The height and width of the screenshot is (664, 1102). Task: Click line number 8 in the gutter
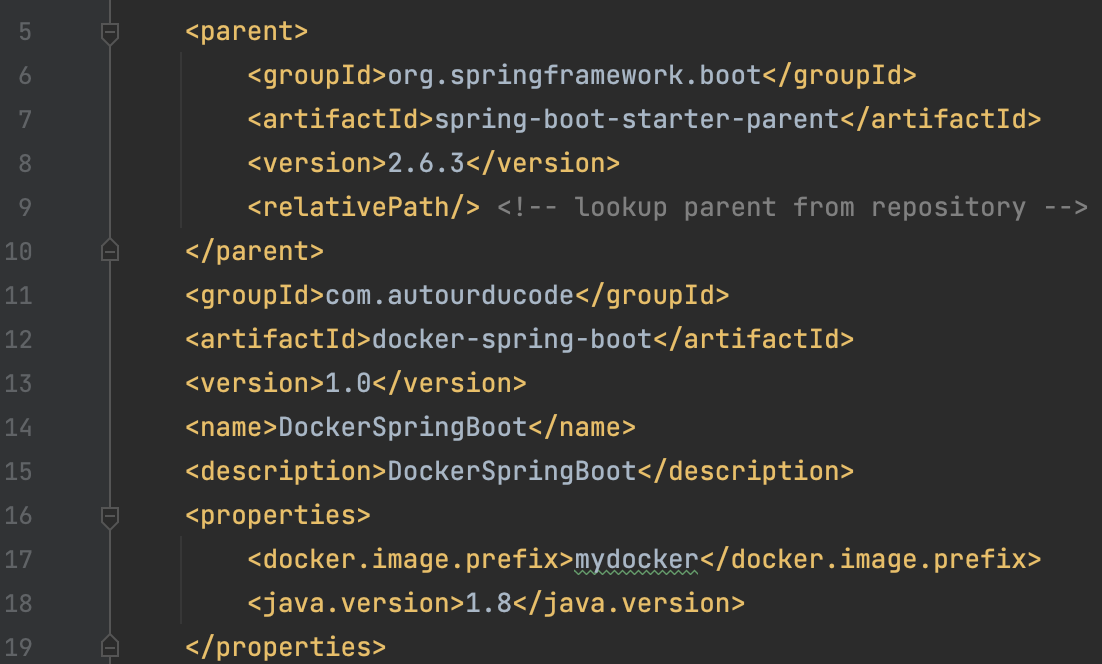24,163
